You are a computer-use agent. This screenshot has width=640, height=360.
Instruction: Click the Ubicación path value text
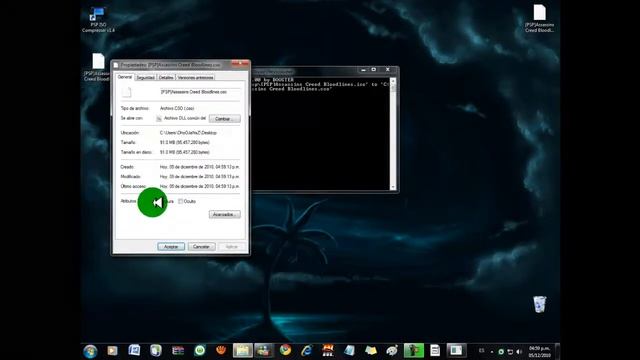click(x=188, y=133)
